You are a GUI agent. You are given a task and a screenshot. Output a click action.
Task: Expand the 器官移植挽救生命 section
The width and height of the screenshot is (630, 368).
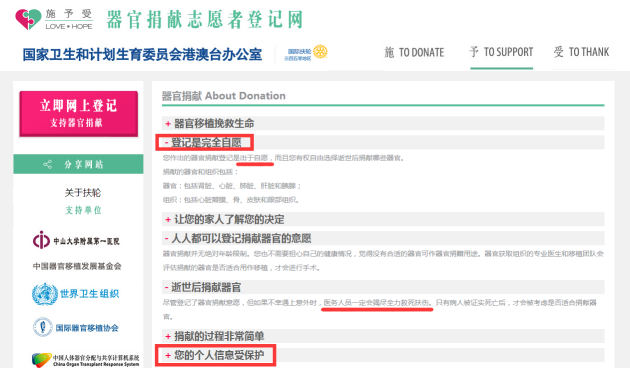(383, 123)
